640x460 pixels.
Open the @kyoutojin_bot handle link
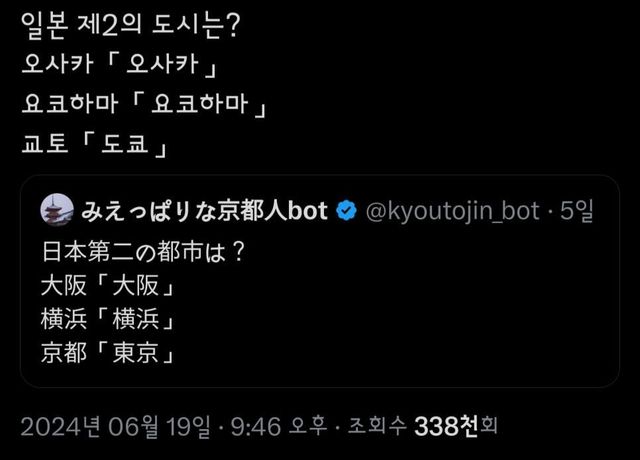pos(454,211)
